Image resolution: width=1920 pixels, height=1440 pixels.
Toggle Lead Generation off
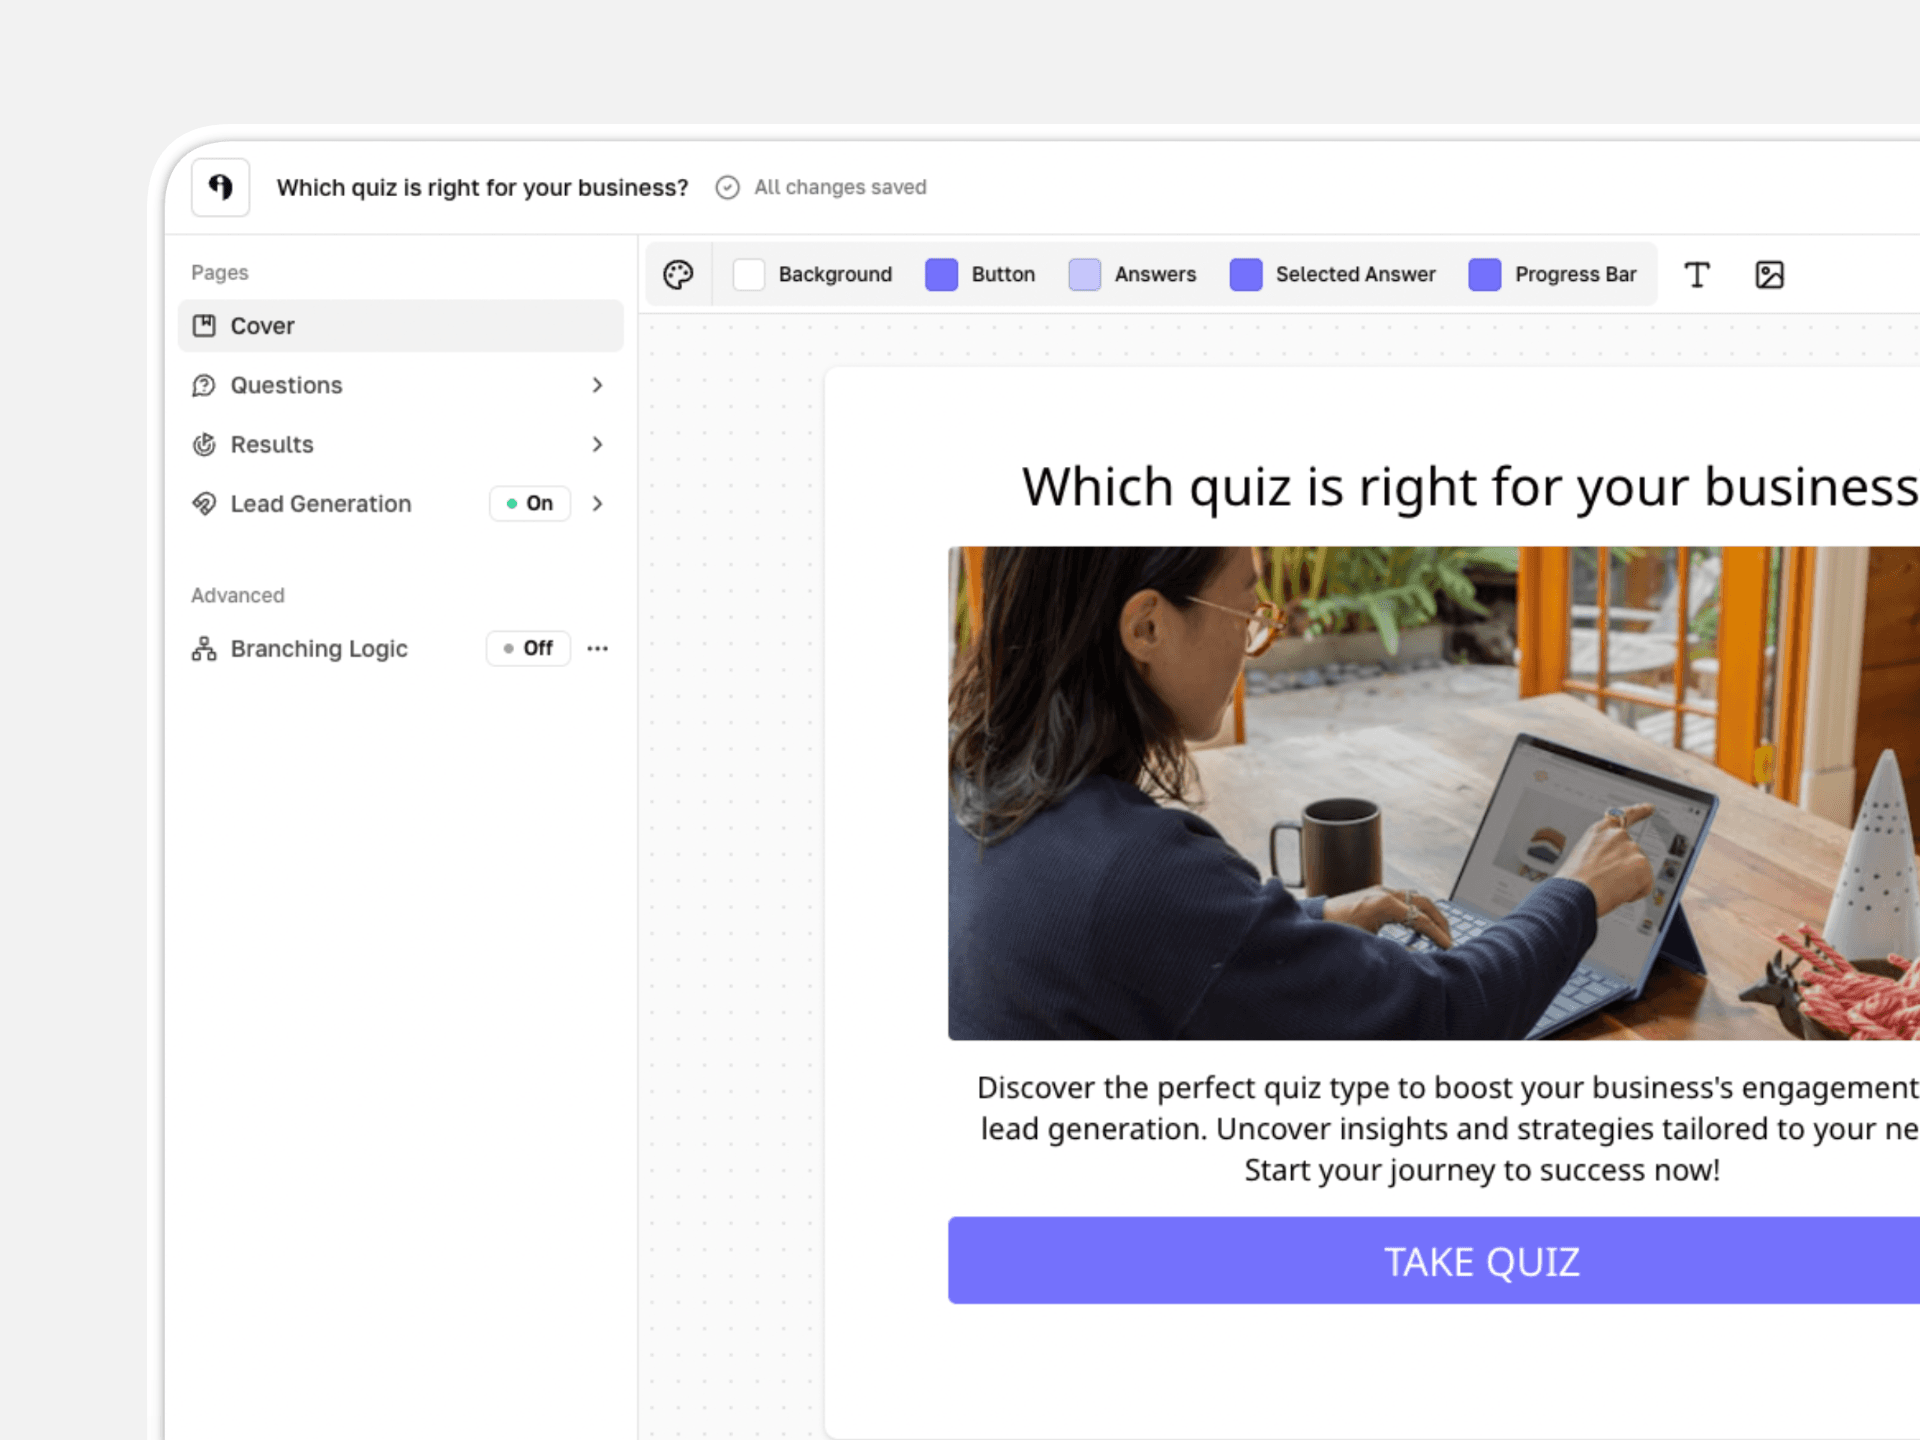tap(530, 504)
